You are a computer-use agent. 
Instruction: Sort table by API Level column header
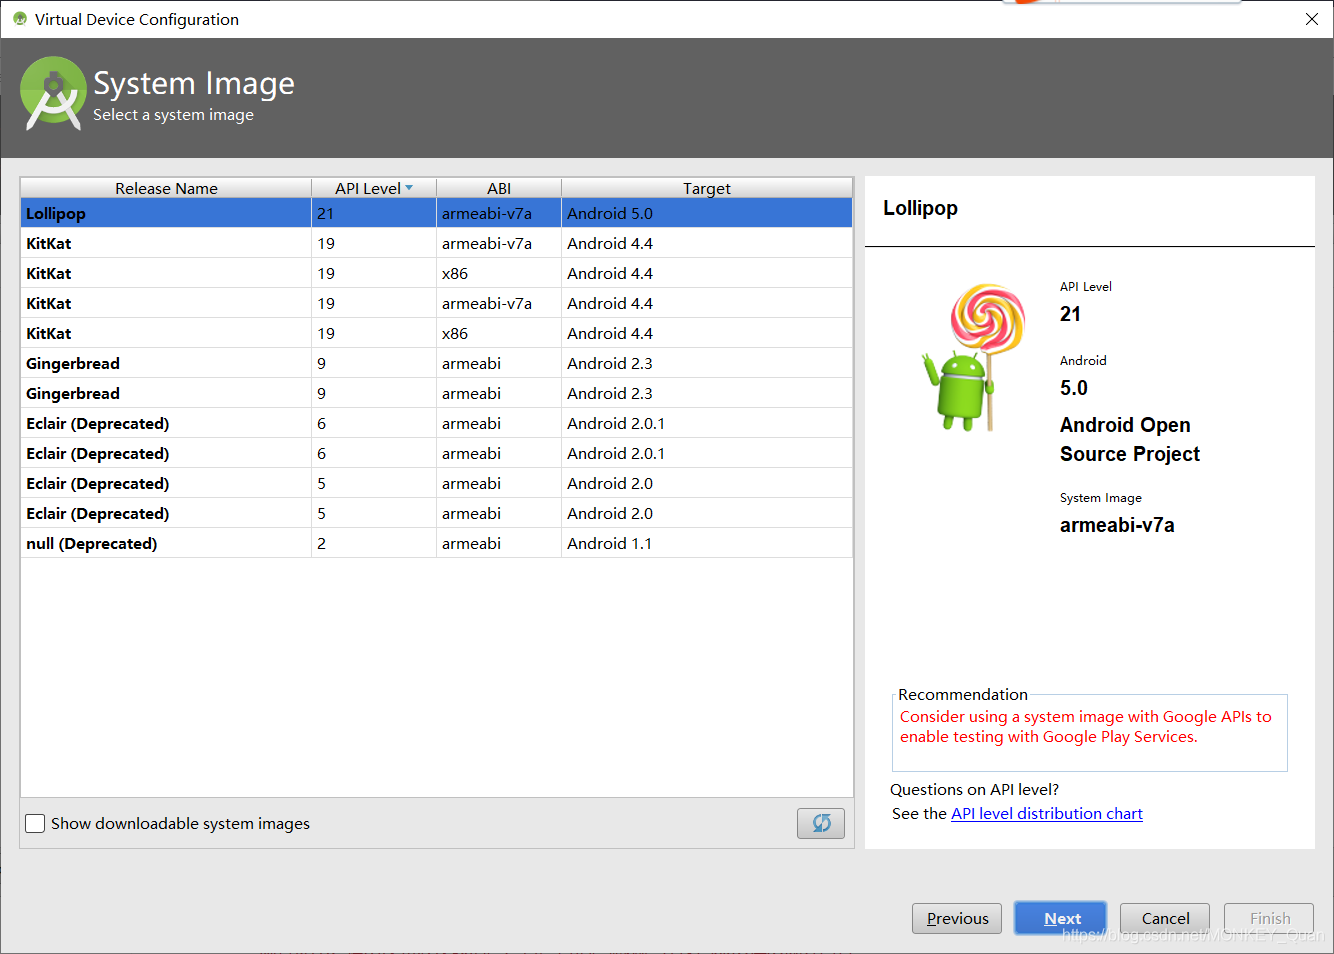pos(373,188)
